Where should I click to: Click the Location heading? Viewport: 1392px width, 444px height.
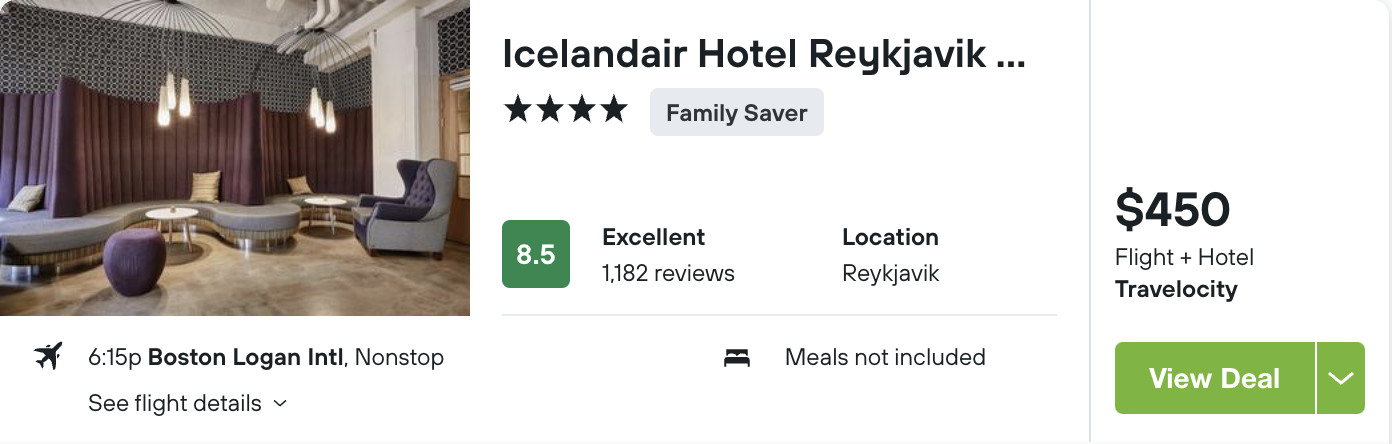[890, 237]
